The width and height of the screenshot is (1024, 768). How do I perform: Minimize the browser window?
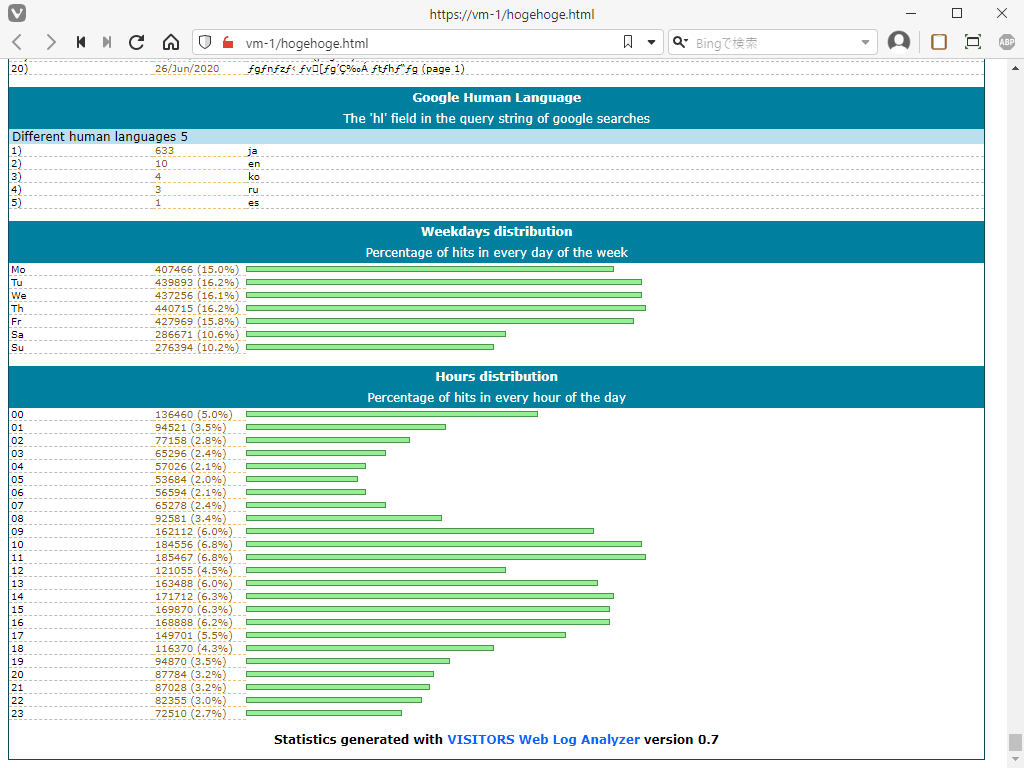(x=911, y=13)
